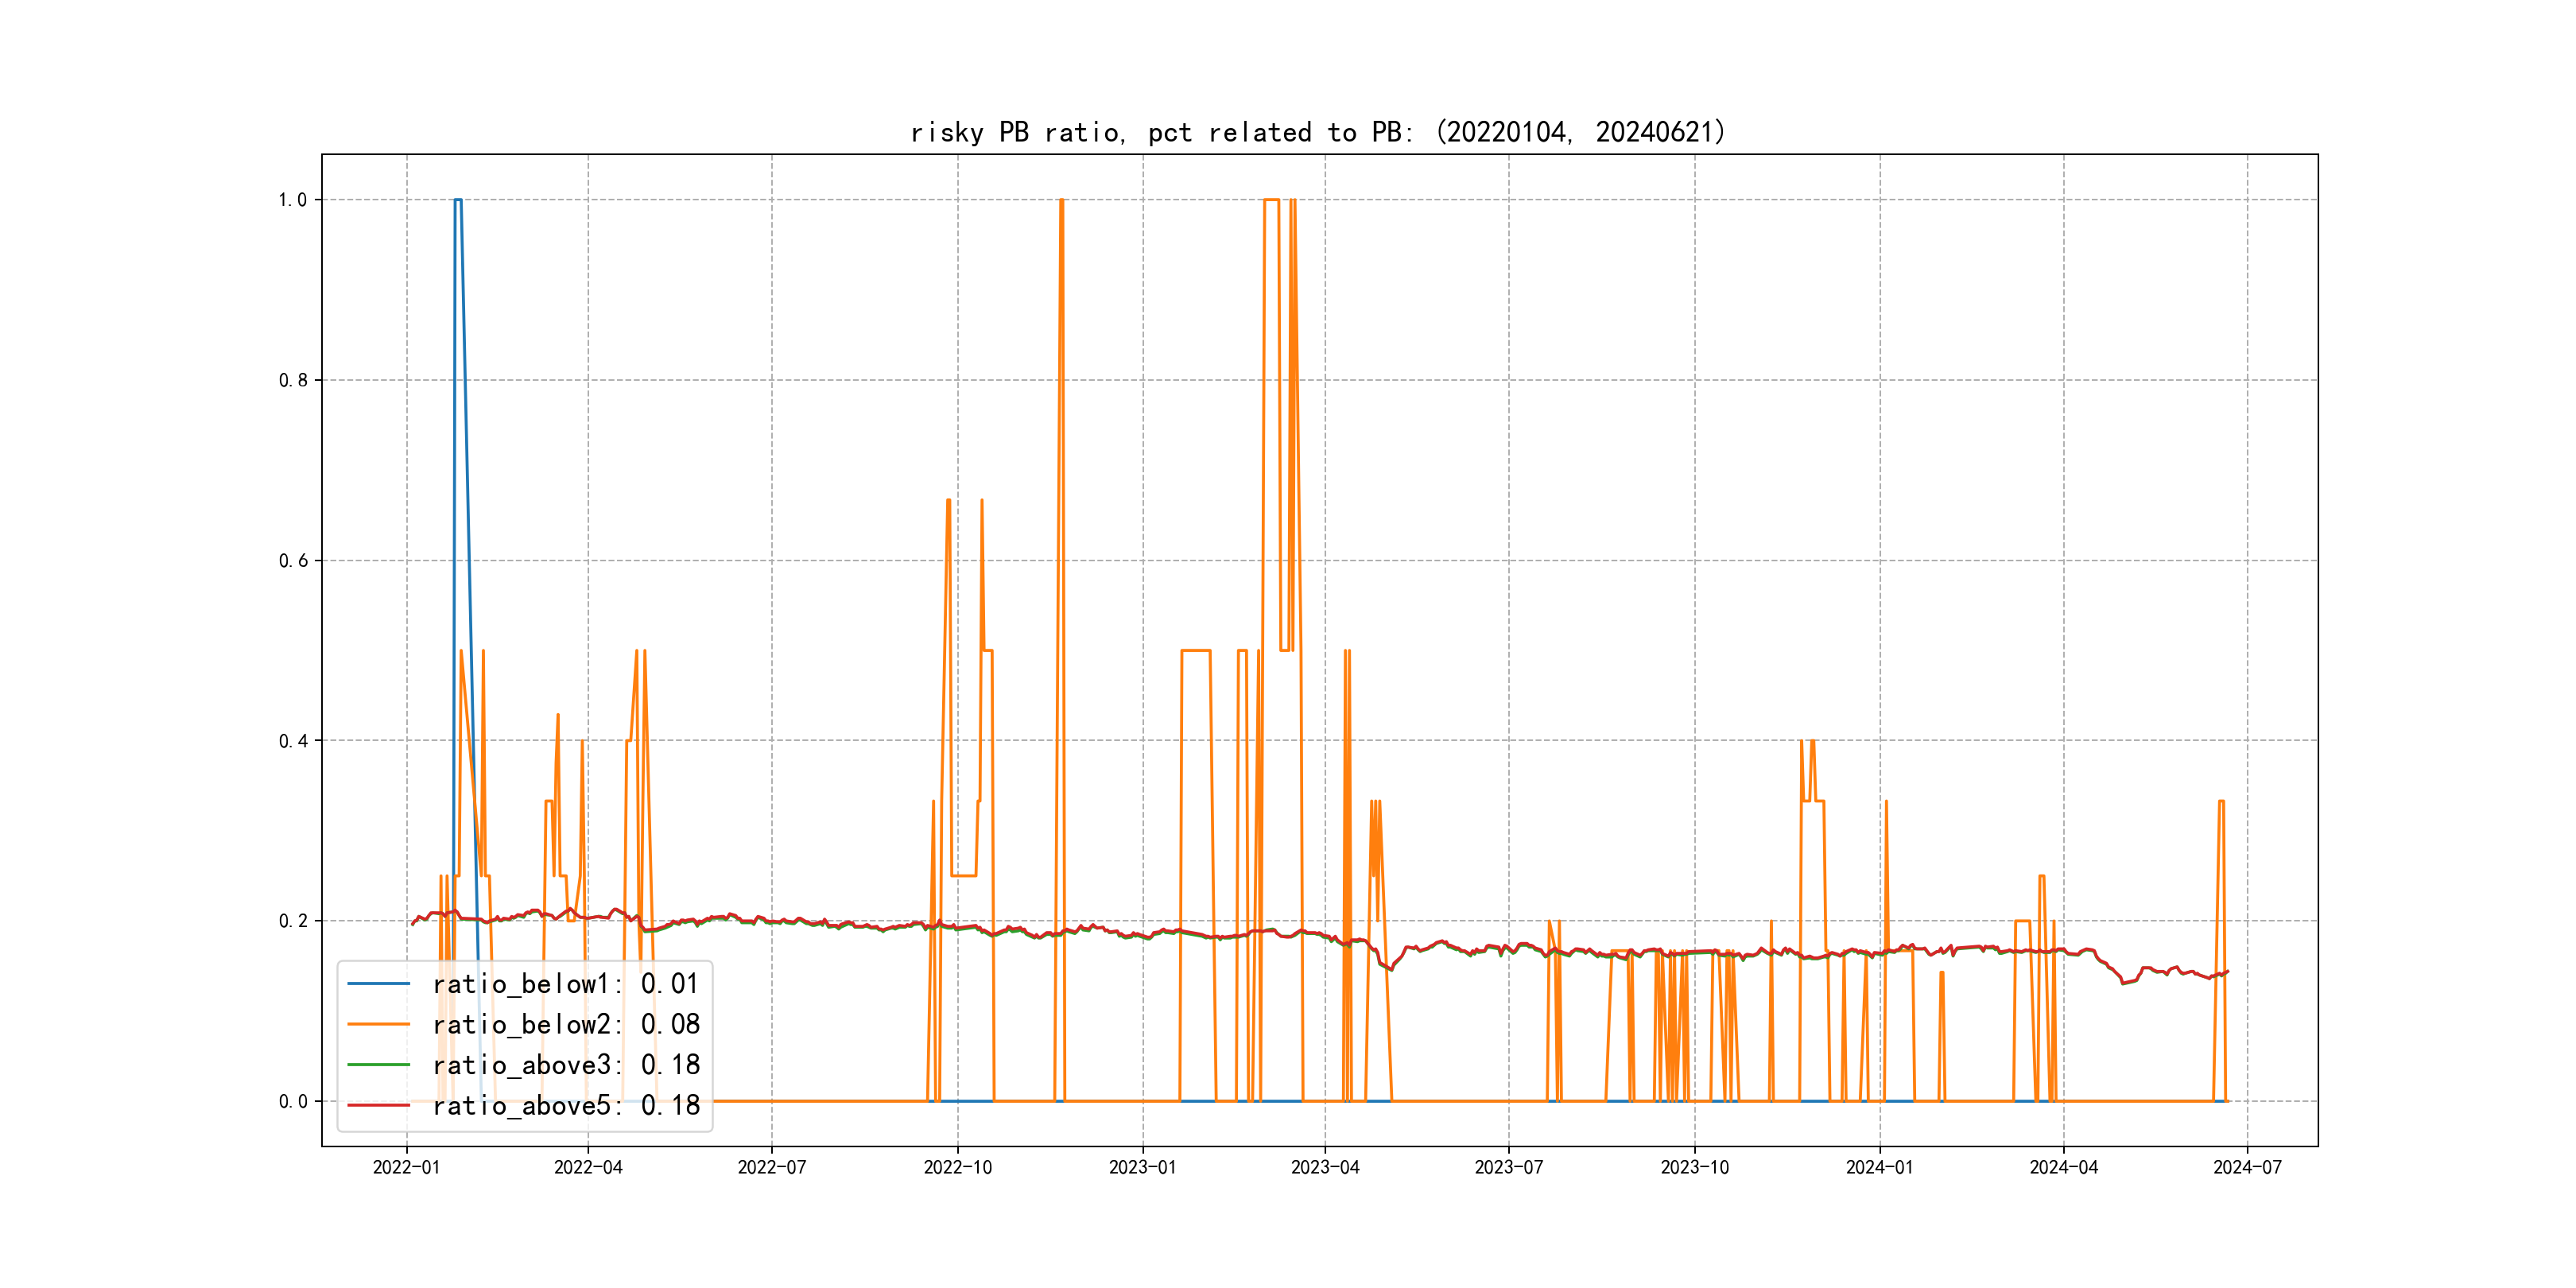Image resolution: width=2576 pixels, height=1288 pixels.
Task: Click the orange ratio_below2 legend line sample
Action: pos(378,1024)
